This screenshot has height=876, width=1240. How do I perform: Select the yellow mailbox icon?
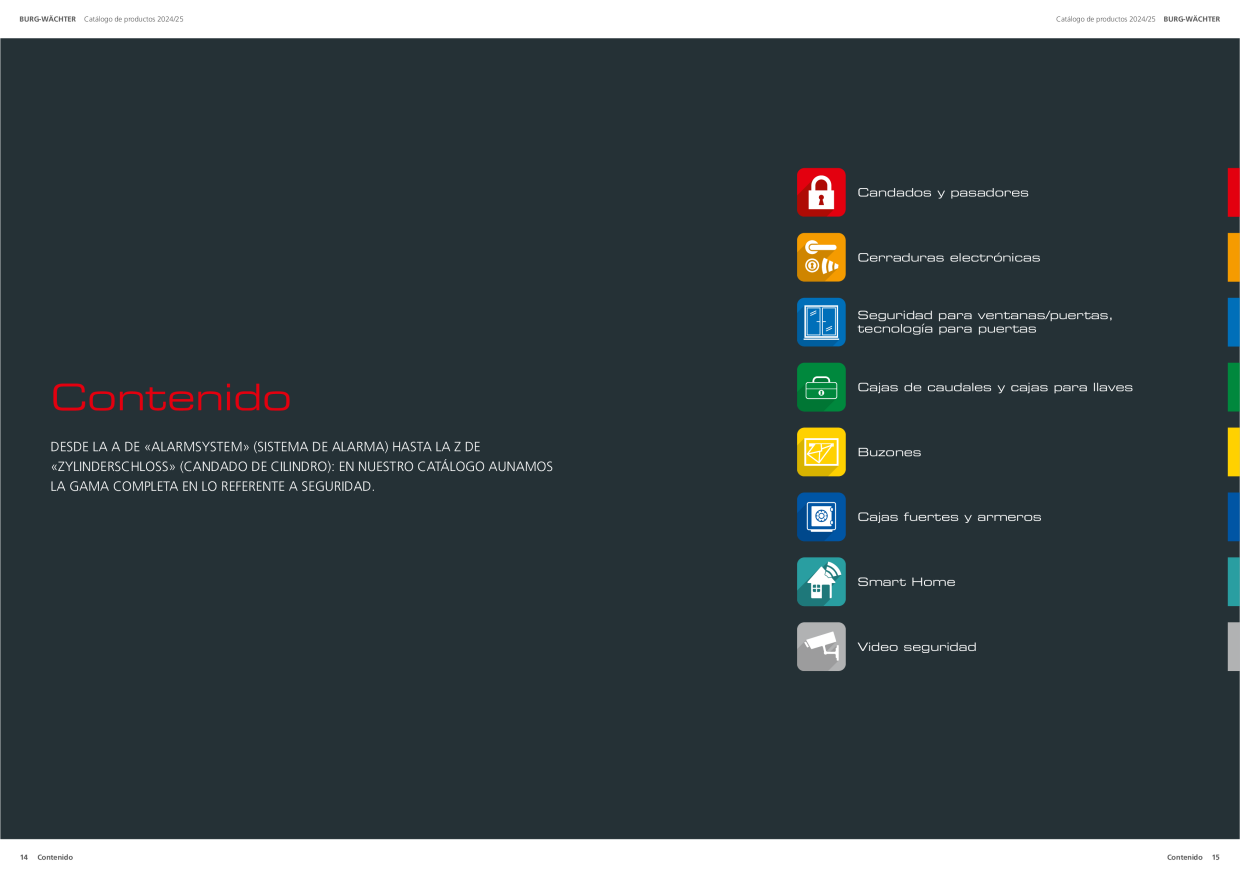click(821, 452)
